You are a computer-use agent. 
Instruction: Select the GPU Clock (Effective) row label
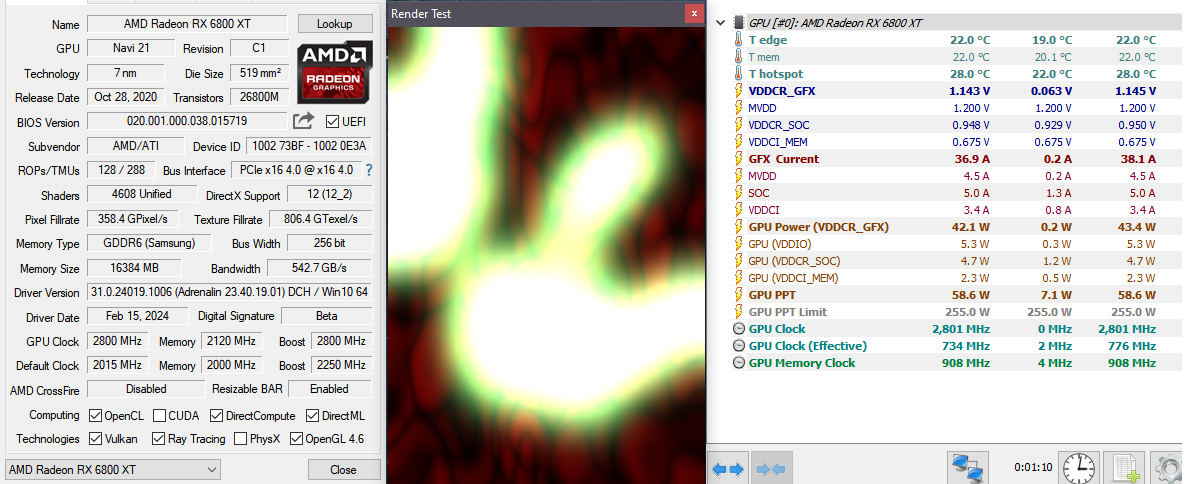tap(808, 346)
